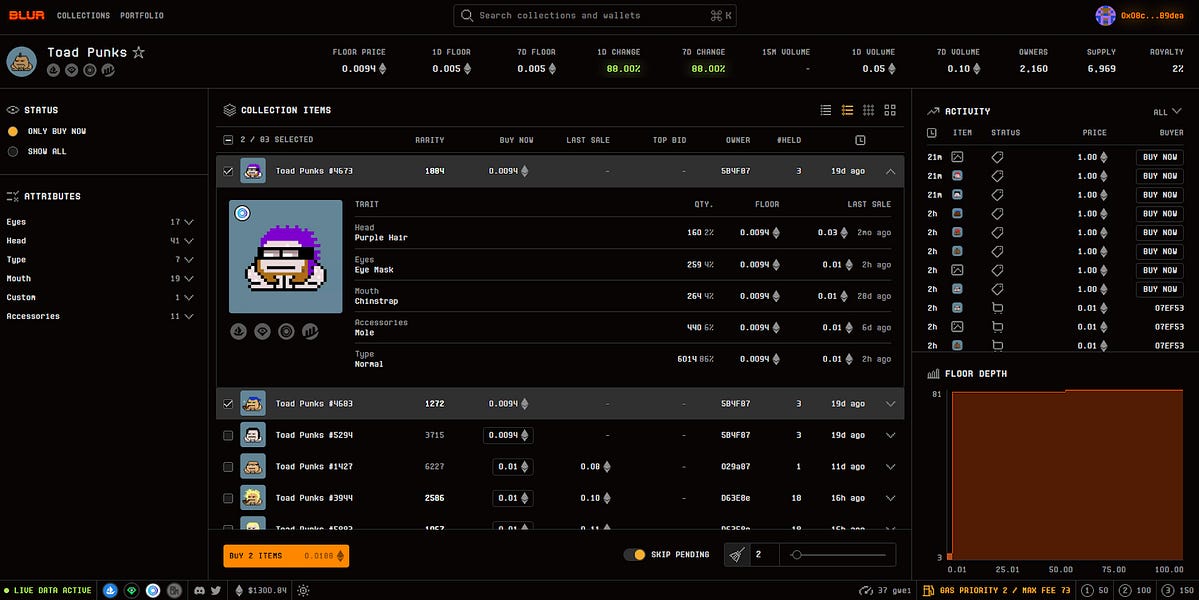
Task: Click the OpenSea icon in the status bar
Action: point(110,590)
